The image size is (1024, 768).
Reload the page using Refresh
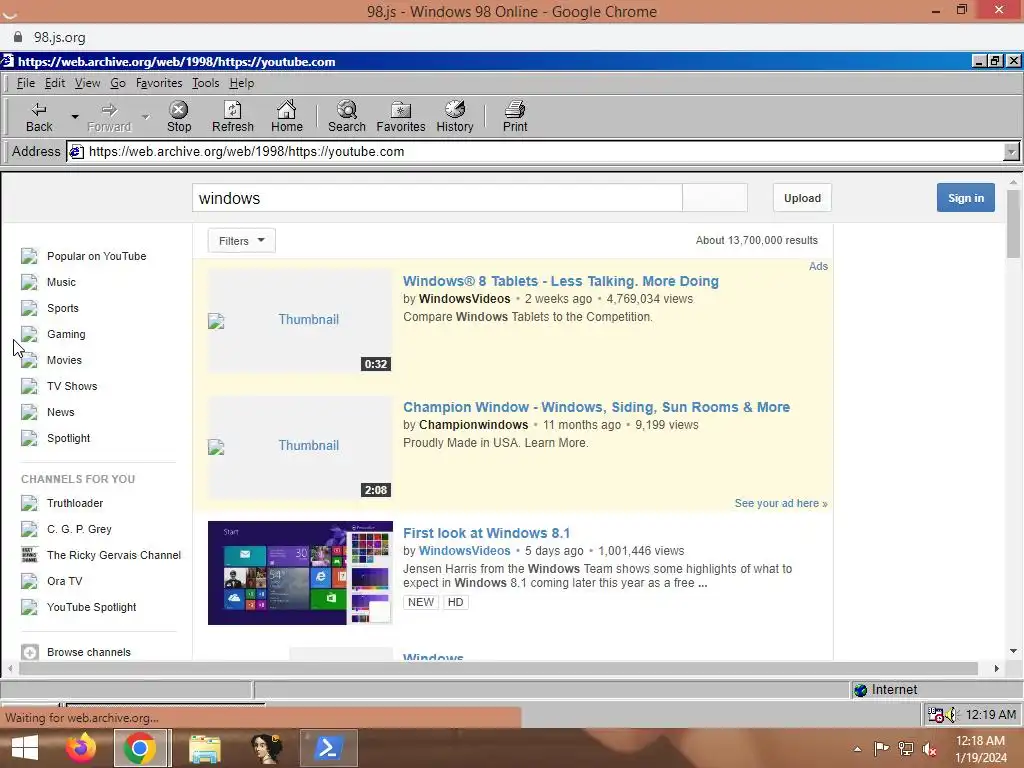pos(232,117)
